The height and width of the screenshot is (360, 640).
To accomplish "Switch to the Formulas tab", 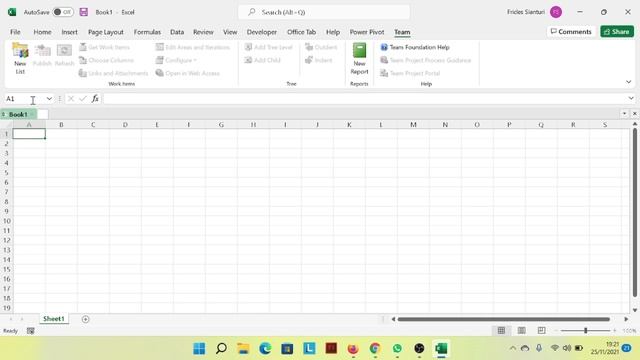I will pos(147,32).
